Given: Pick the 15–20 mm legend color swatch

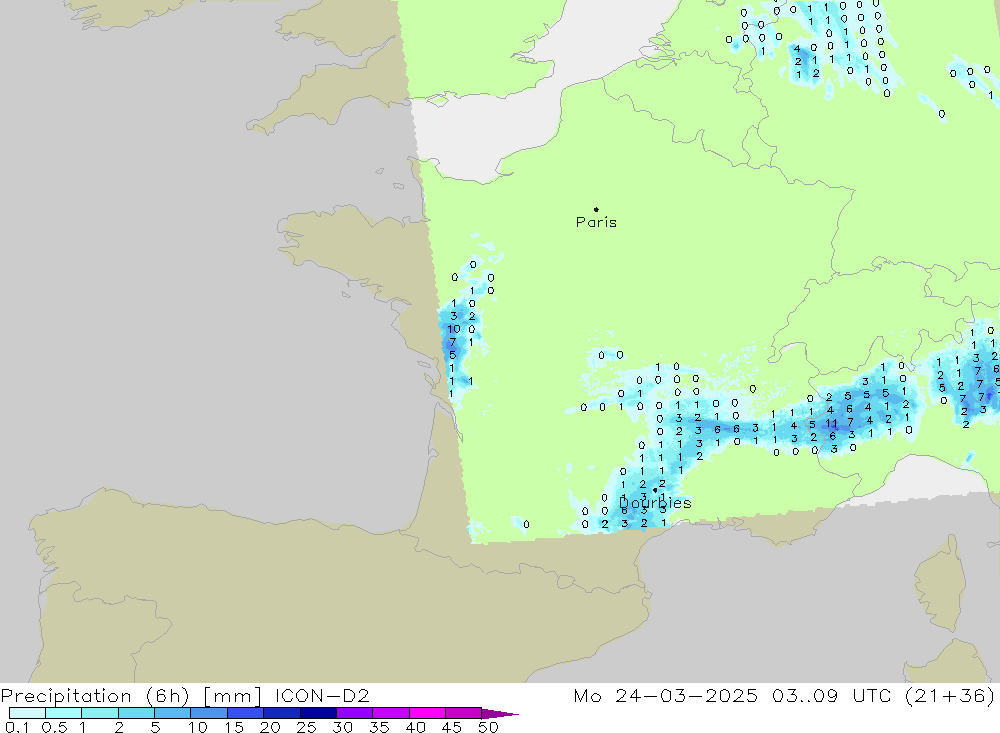Looking at the screenshot, I should coord(245,713).
